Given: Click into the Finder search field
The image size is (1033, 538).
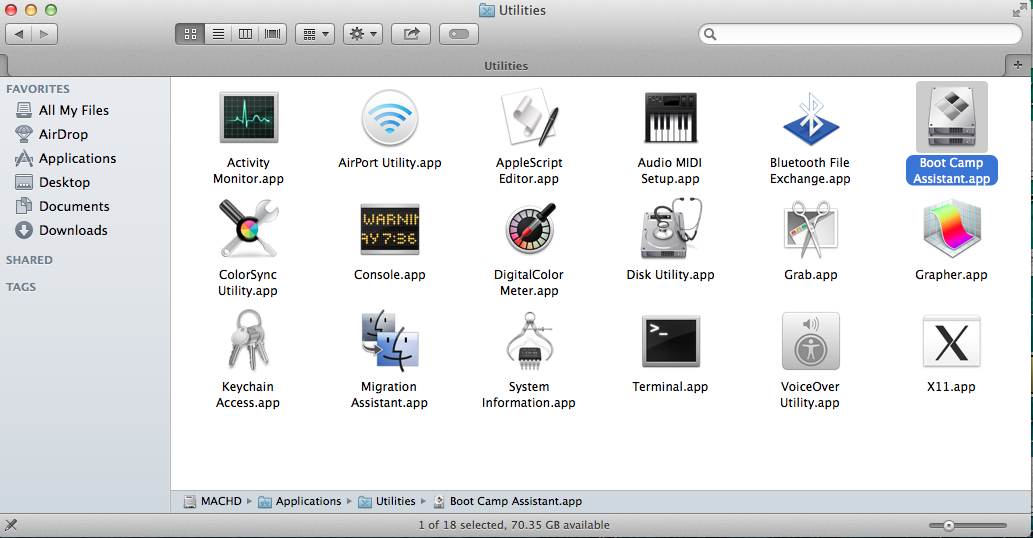Looking at the screenshot, I should [x=860, y=34].
